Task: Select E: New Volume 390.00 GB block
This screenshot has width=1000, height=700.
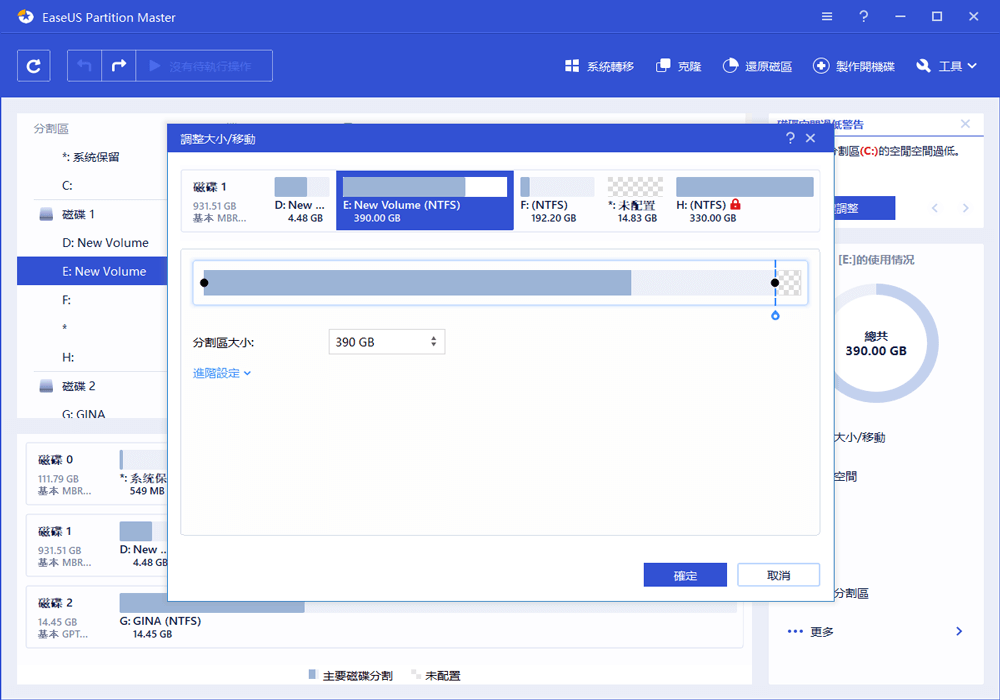Action: click(x=425, y=200)
